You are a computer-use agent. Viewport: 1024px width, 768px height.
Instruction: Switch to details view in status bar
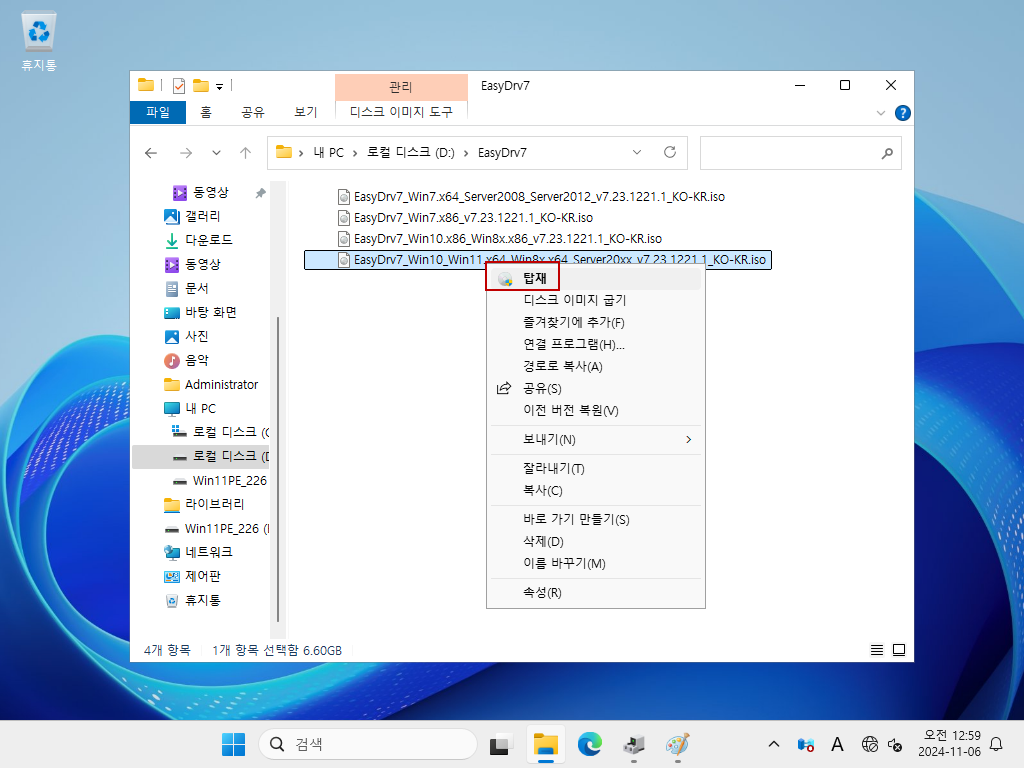877,650
